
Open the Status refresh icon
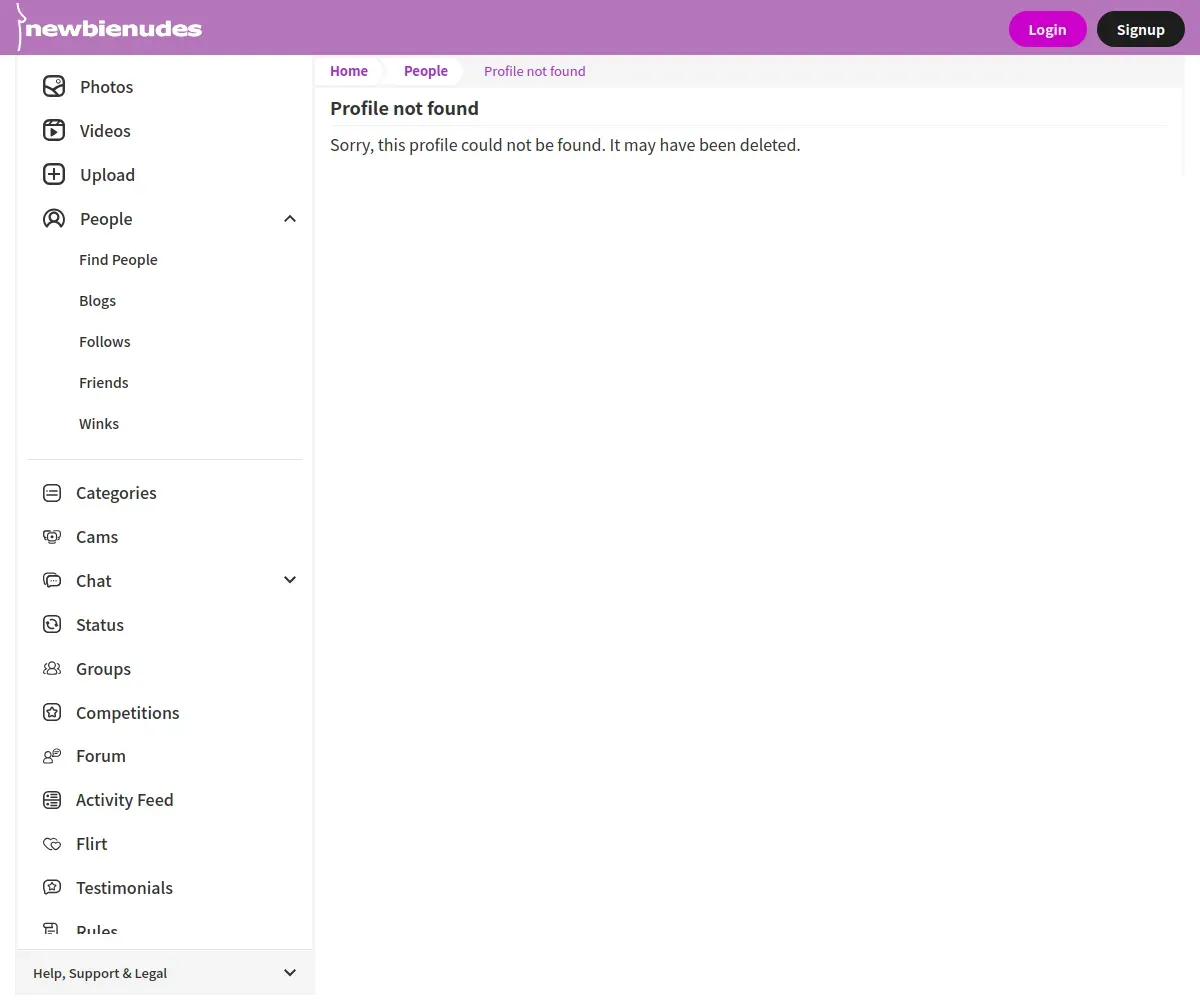click(x=52, y=625)
